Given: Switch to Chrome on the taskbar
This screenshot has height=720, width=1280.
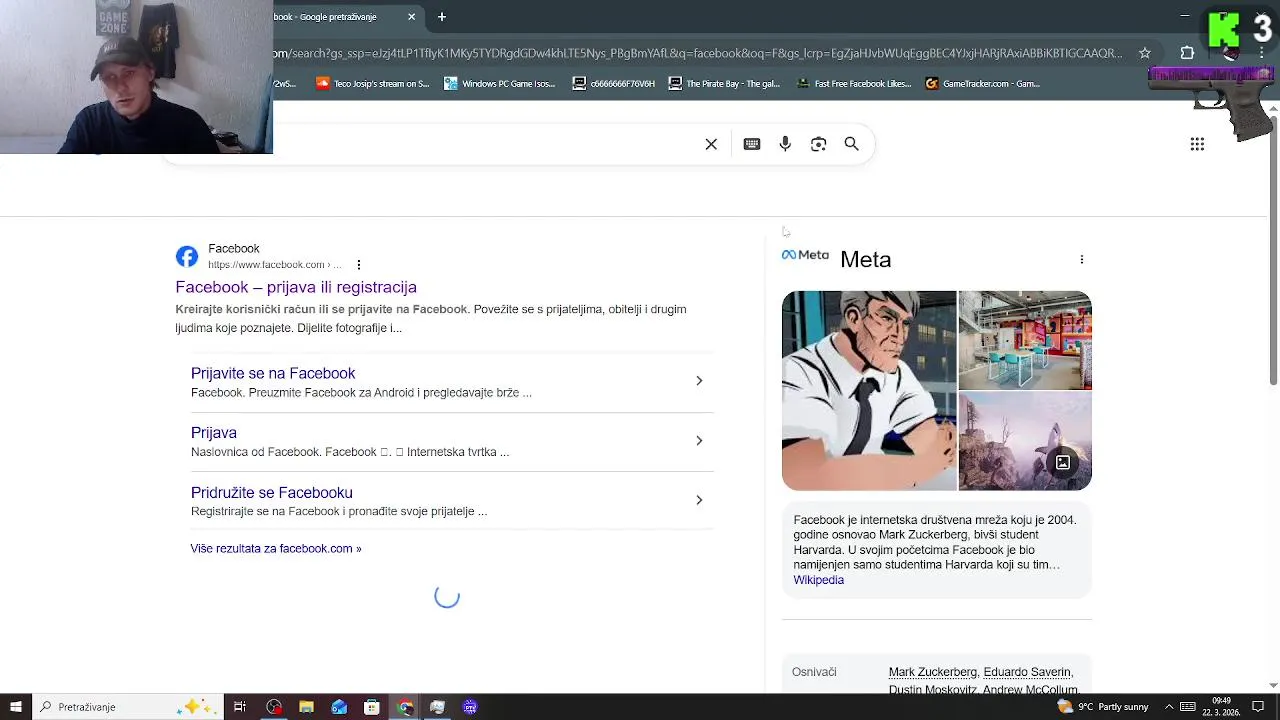Looking at the screenshot, I should pyautogui.click(x=405, y=707).
